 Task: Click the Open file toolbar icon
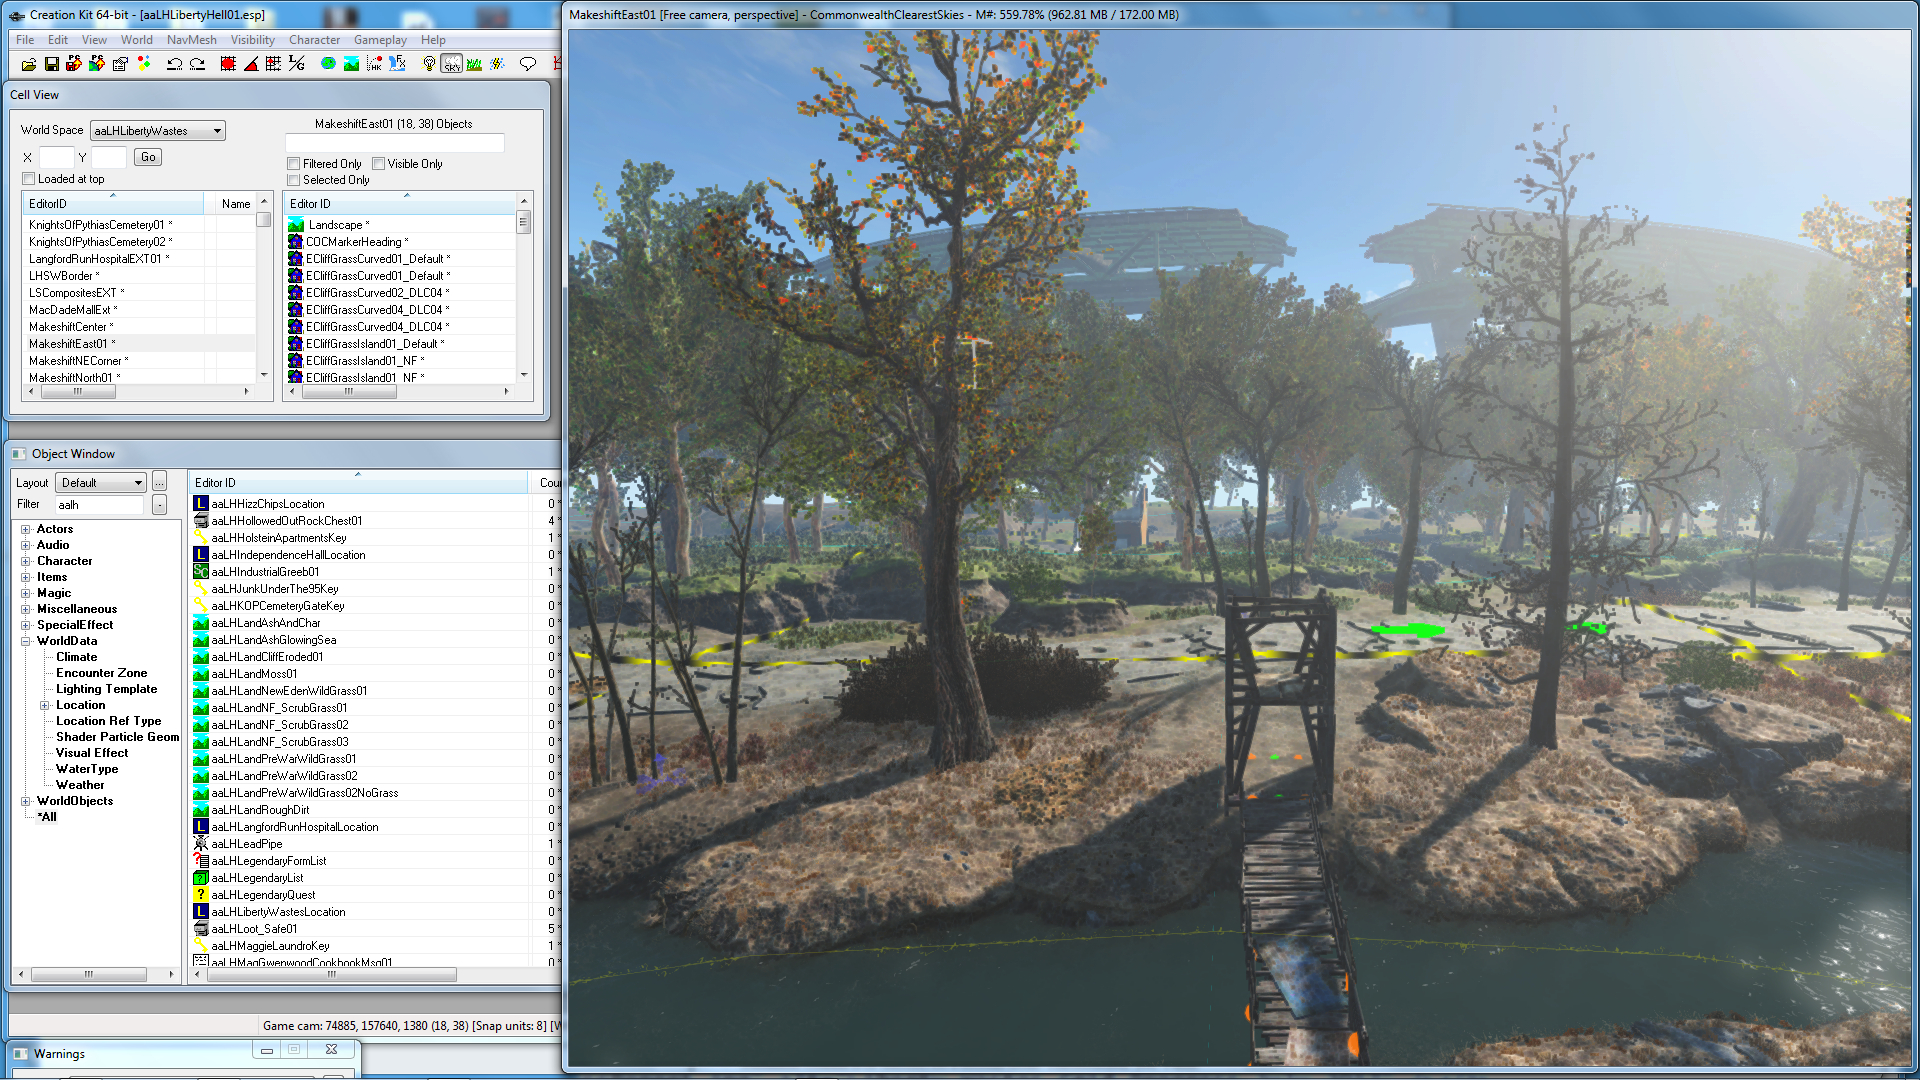(x=28, y=64)
